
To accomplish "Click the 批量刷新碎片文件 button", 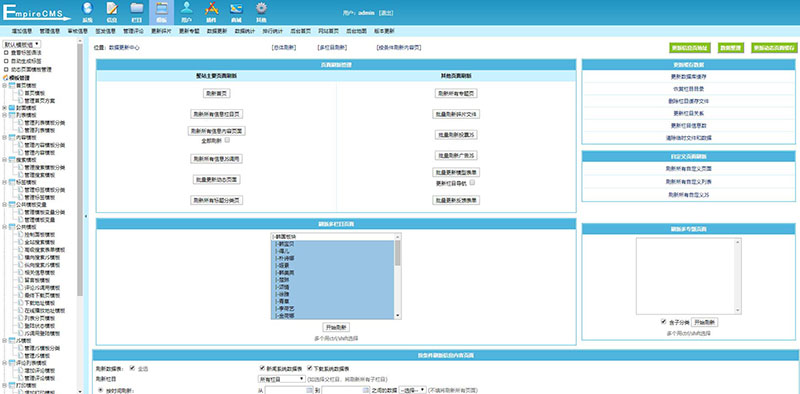I will click(x=456, y=114).
